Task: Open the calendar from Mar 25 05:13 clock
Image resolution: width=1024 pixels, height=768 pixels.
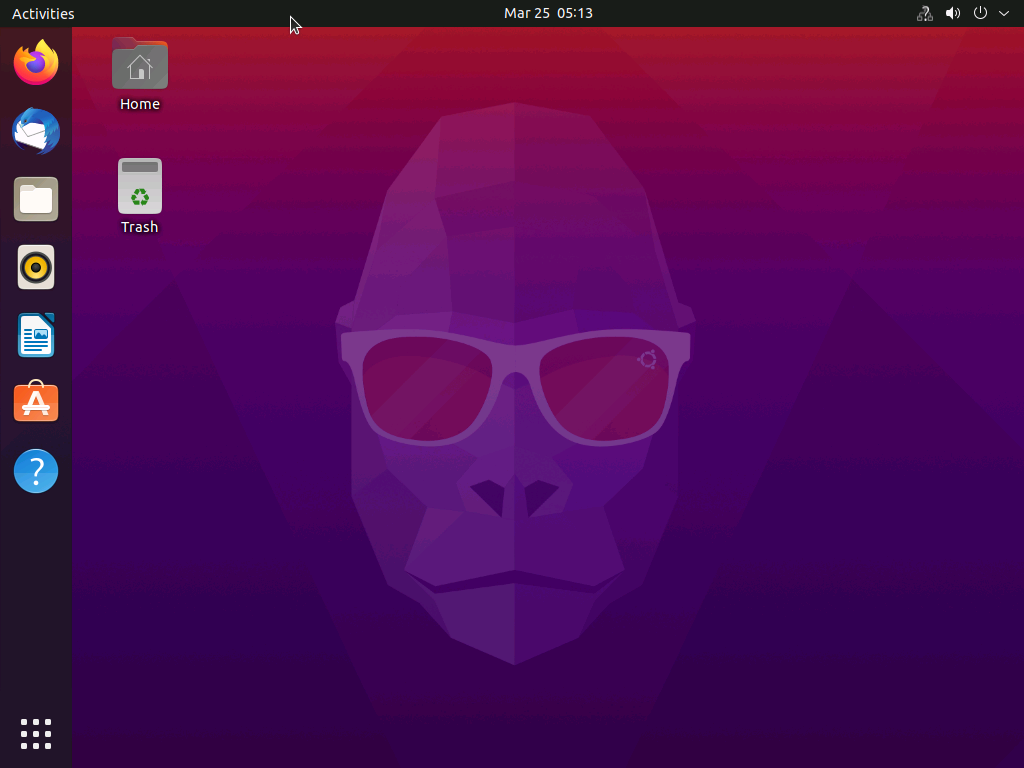Action: pos(548,13)
